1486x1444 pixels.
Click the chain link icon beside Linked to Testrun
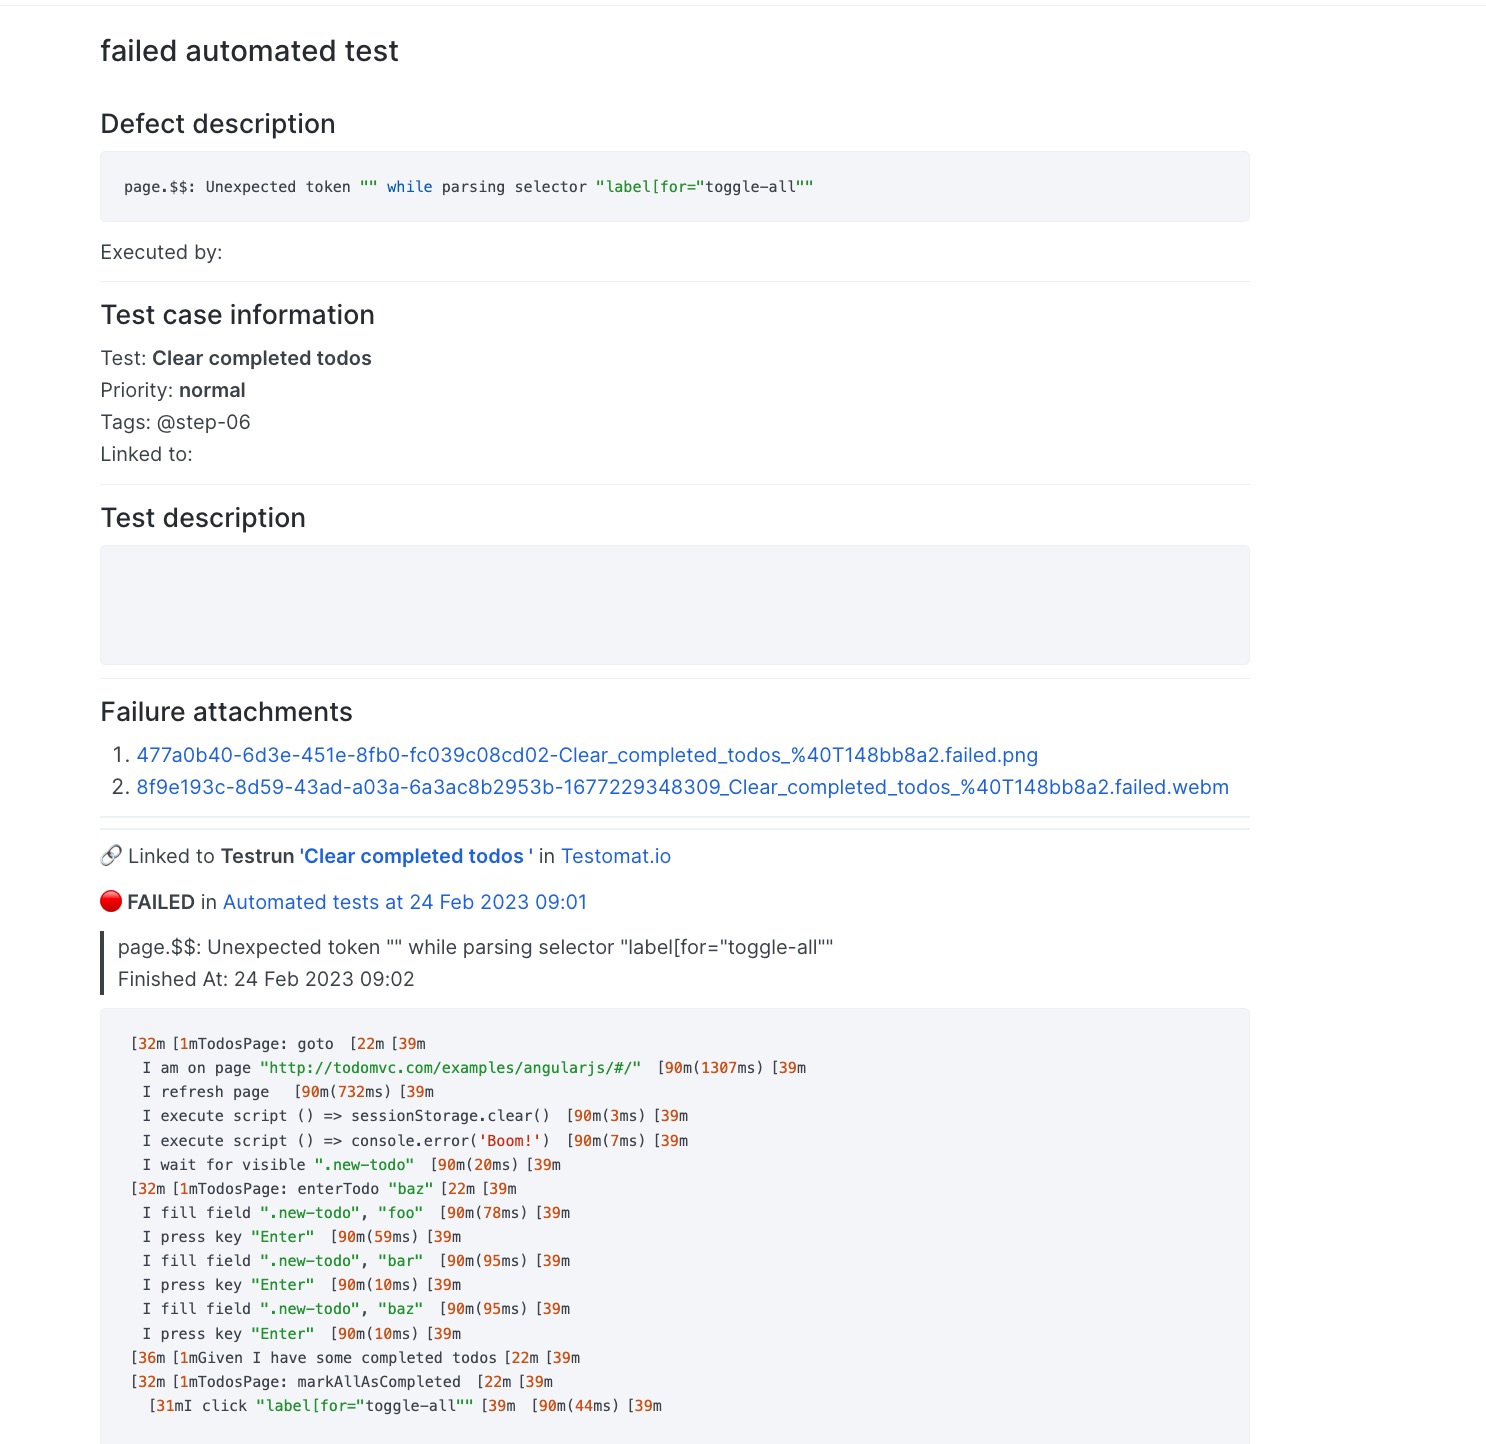tap(111, 856)
